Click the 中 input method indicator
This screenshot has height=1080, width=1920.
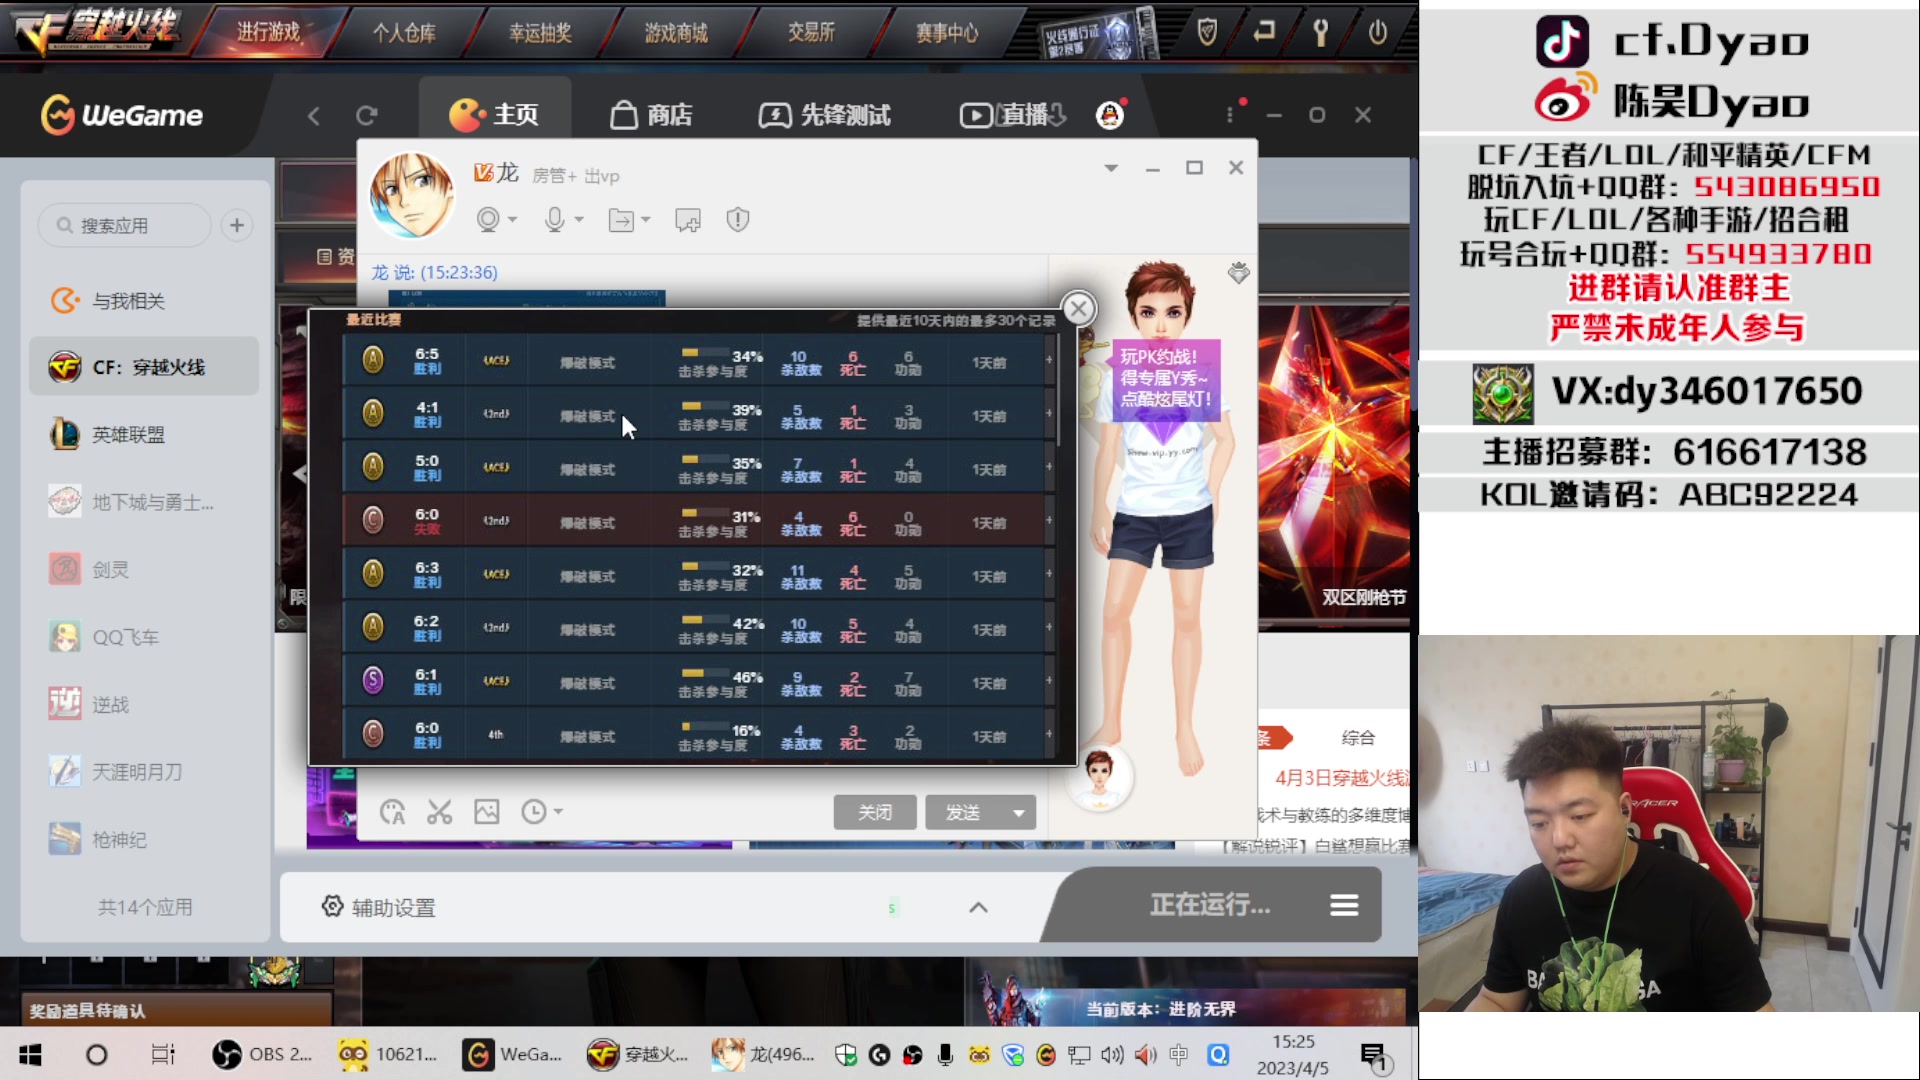(x=1179, y=1055)
